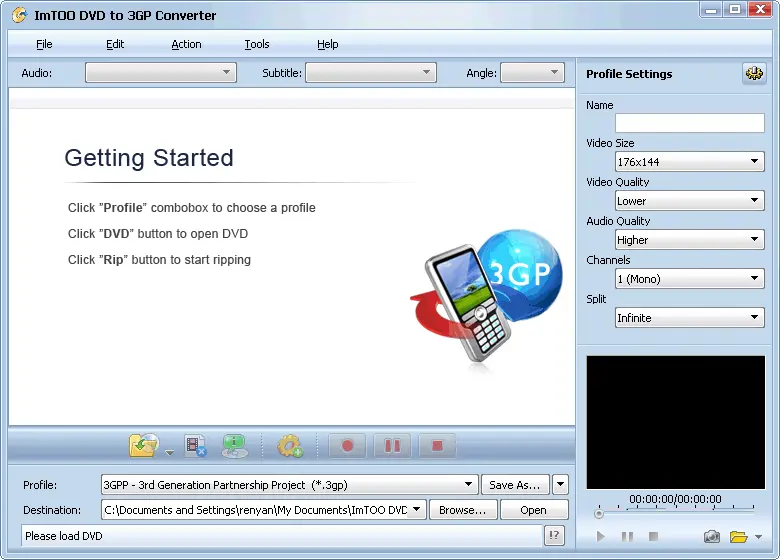Open the Audio Quality Higher dropdown
Screen dimensions: 780x560
pos(689,240)
